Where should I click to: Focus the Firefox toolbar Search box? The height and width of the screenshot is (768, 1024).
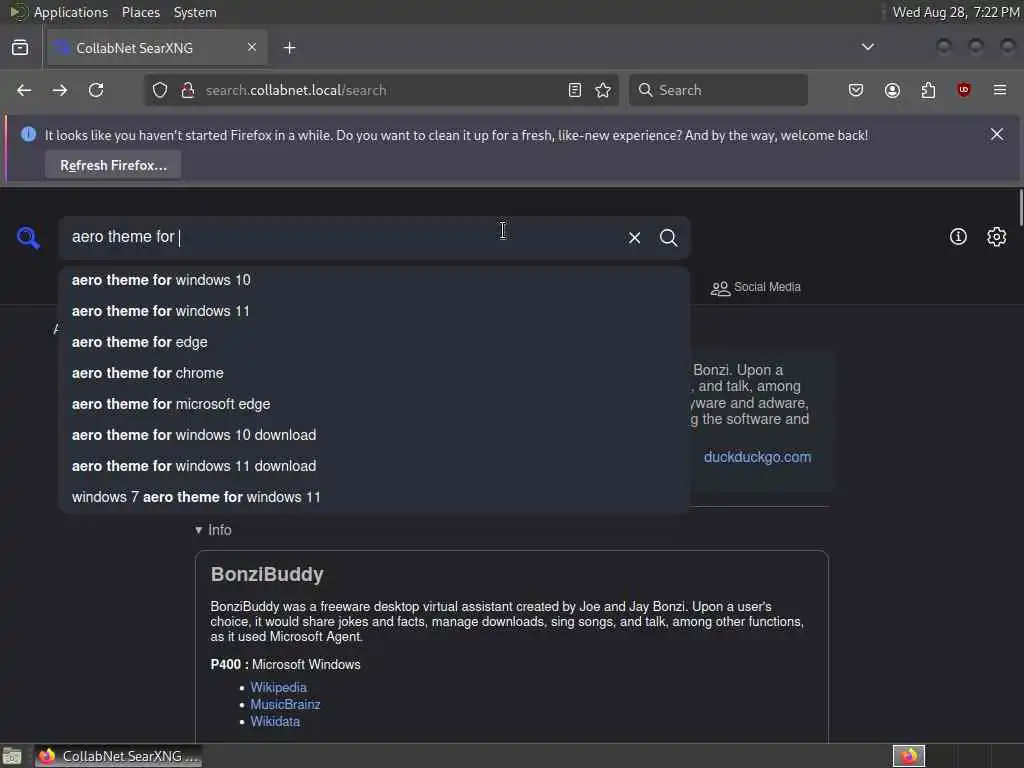[x=718, y=90]
